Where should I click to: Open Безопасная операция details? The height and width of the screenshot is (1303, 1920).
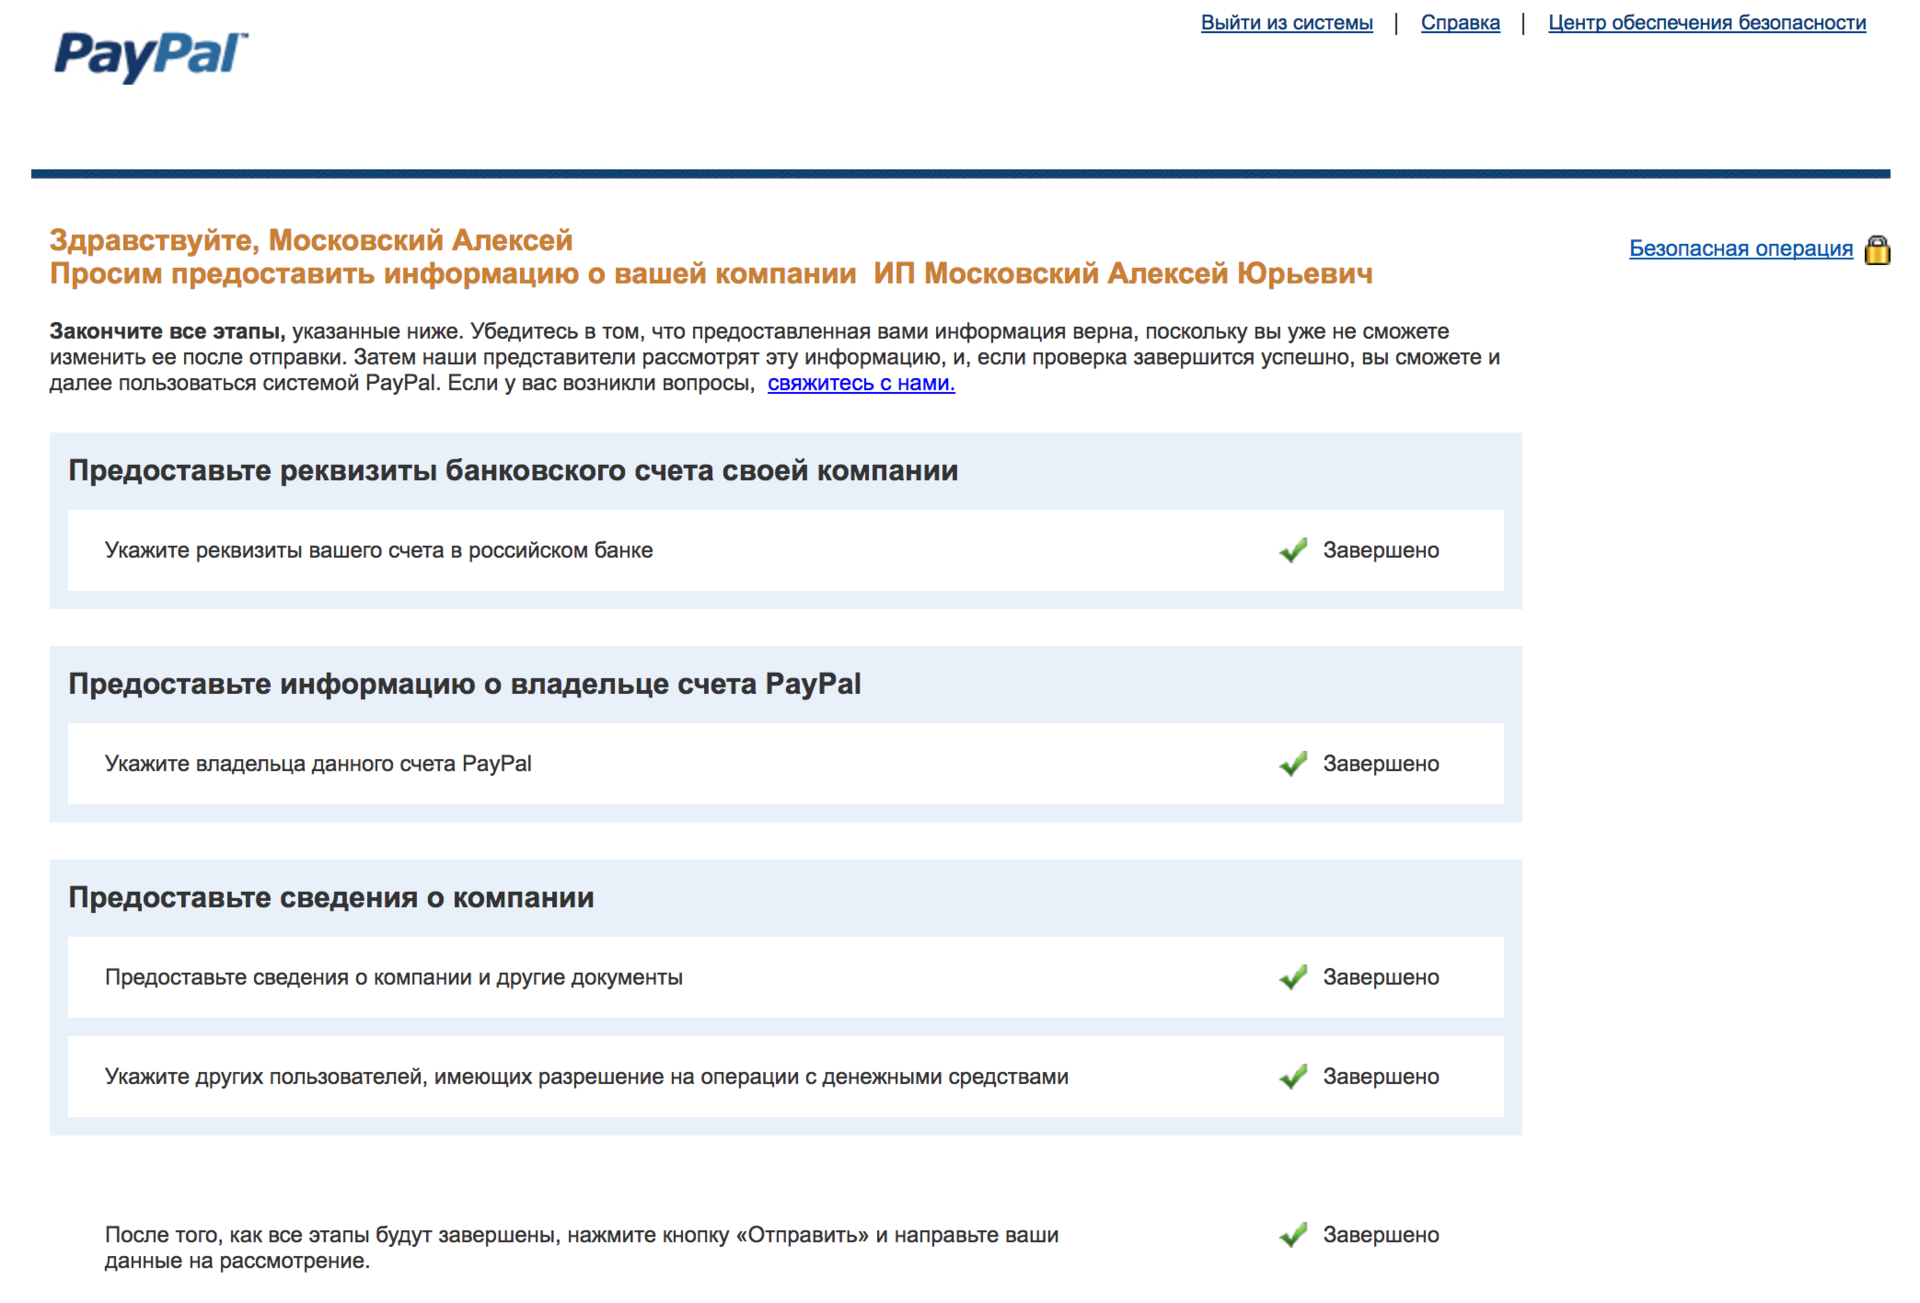click(x=1740, y=249)
